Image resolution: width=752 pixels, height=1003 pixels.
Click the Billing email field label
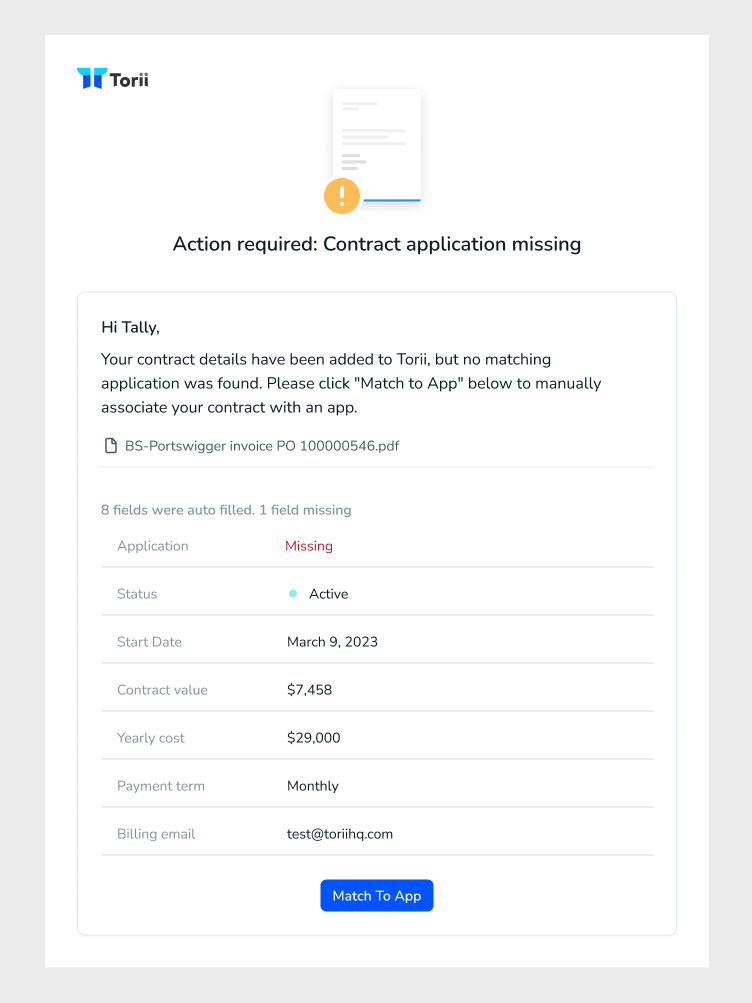pyautogui.click(x=156, y=834)
